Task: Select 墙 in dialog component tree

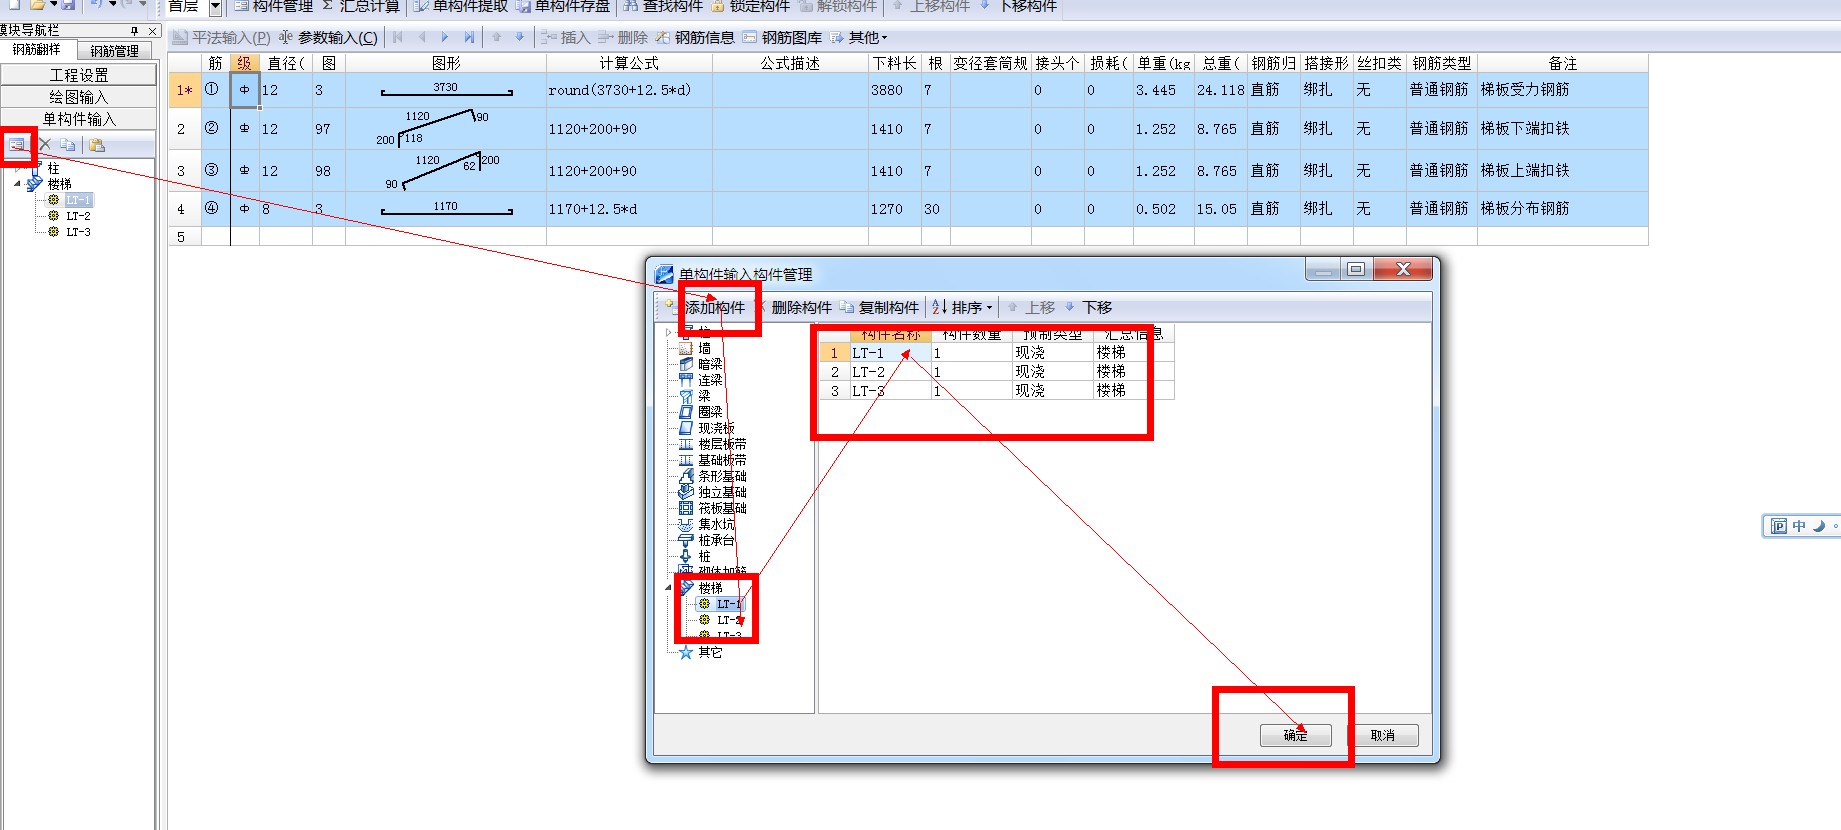Action: tap(704, 348)
